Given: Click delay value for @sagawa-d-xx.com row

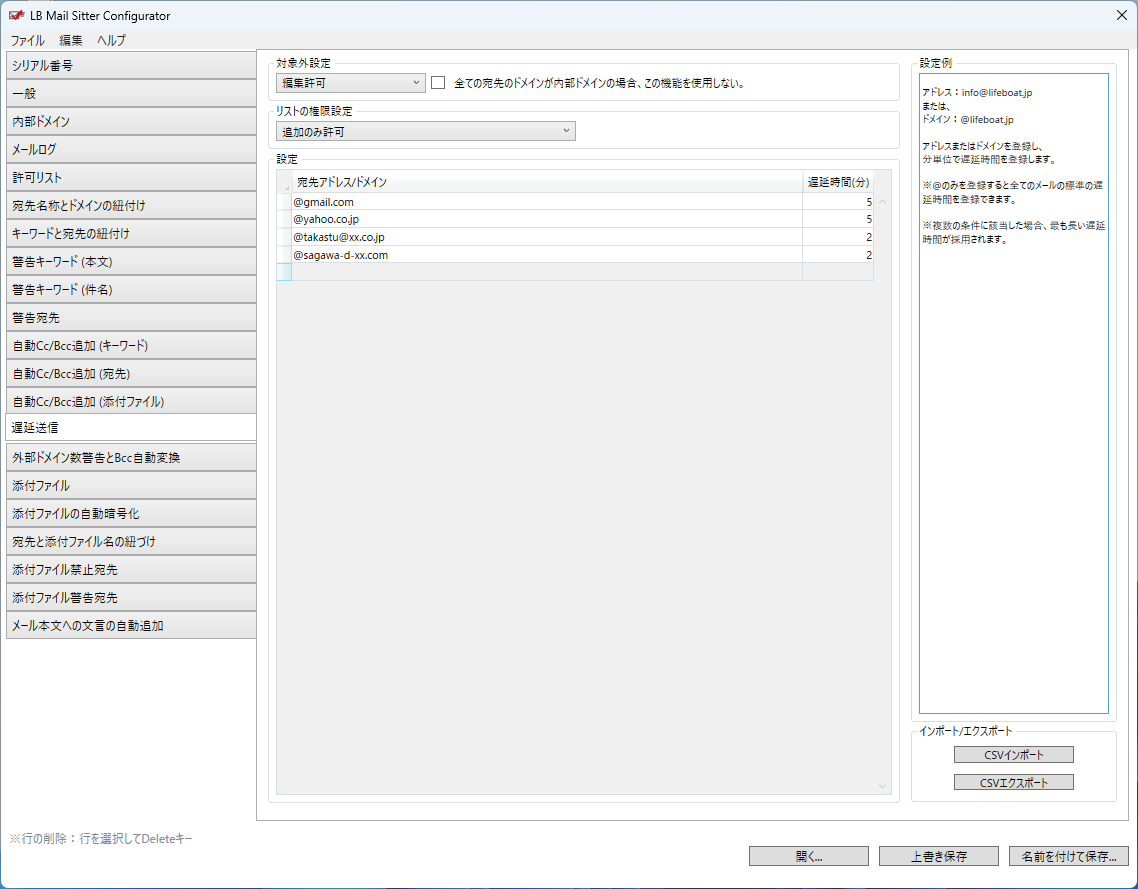Looking at the screenshot, I should [x=838, y=255].
